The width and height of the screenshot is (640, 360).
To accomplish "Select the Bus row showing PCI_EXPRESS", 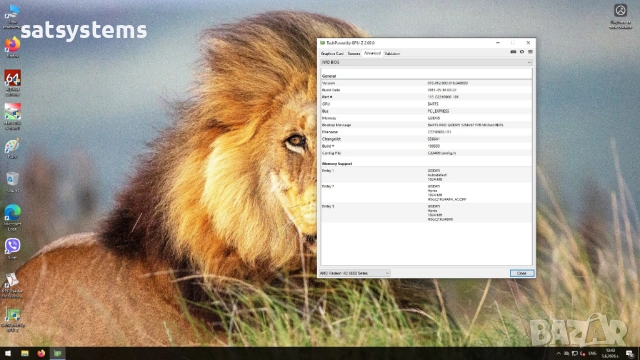I will [x=426, y=111].
